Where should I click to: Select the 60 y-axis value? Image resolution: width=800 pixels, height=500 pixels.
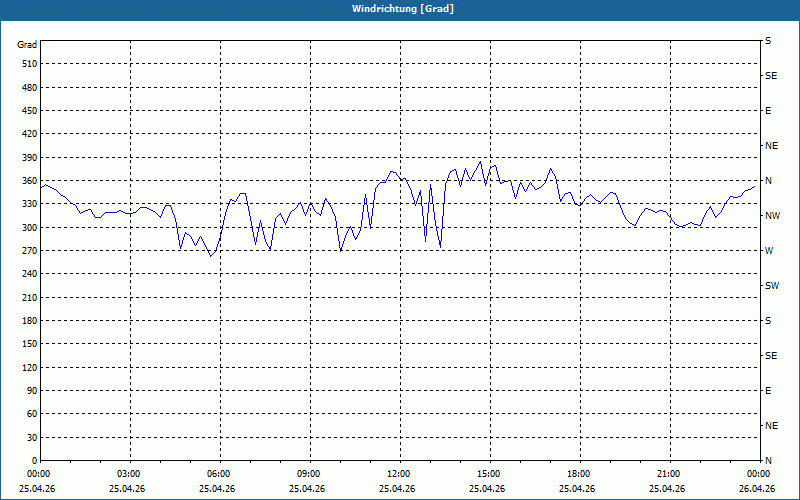[x=32, y=414]
